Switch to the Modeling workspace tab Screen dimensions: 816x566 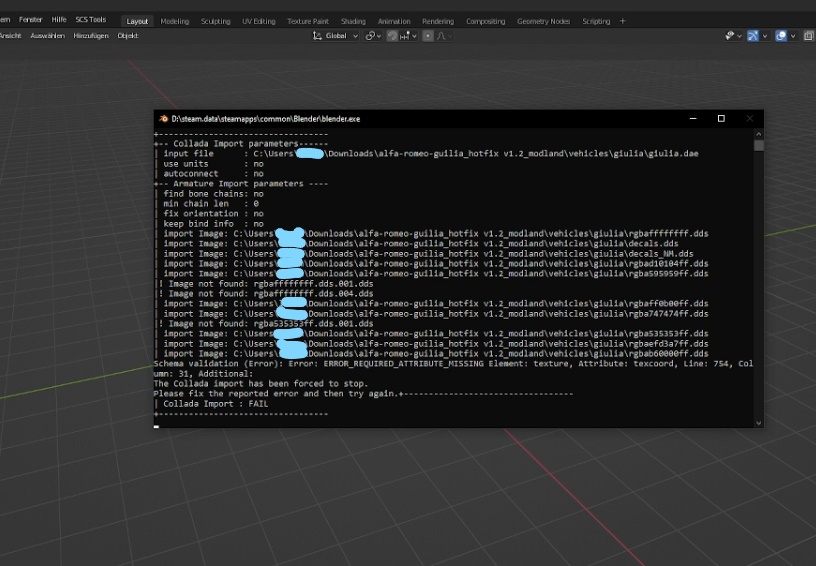(174, 21)
